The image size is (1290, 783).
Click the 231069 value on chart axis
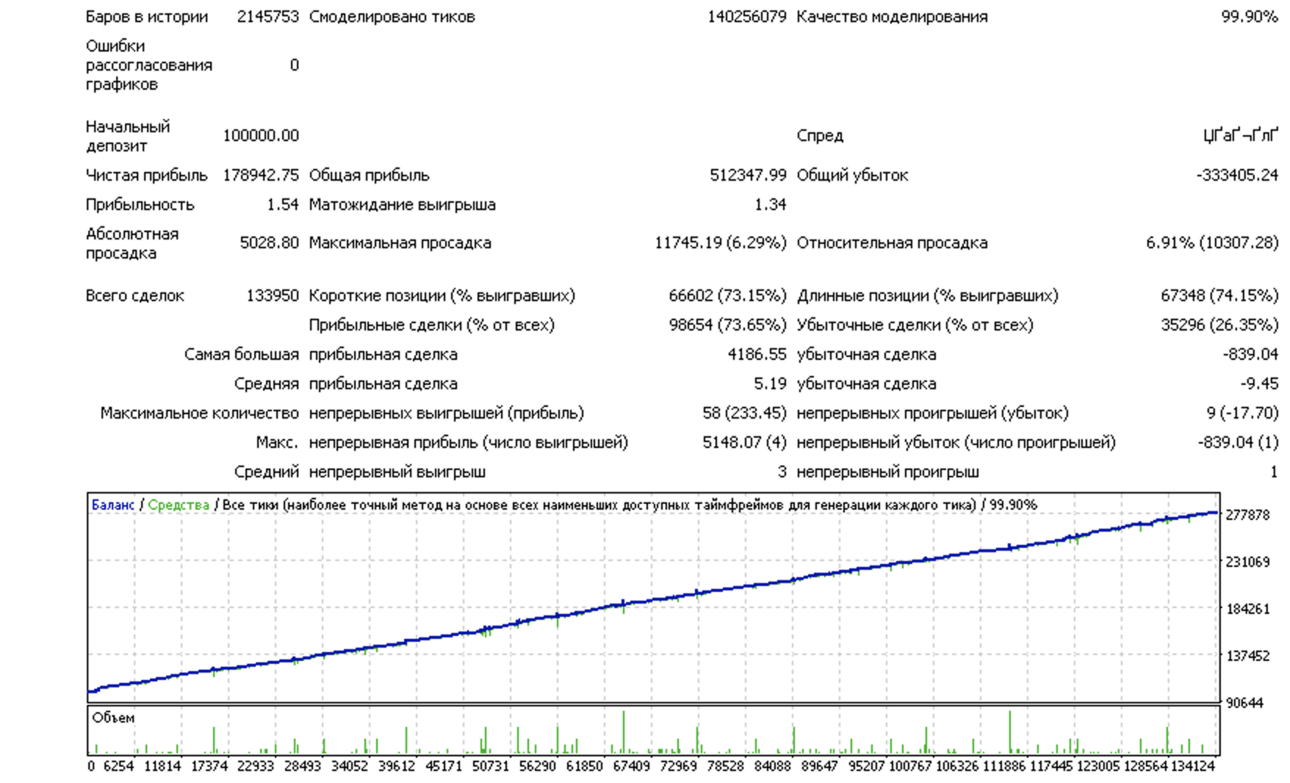coord(1248,562)
